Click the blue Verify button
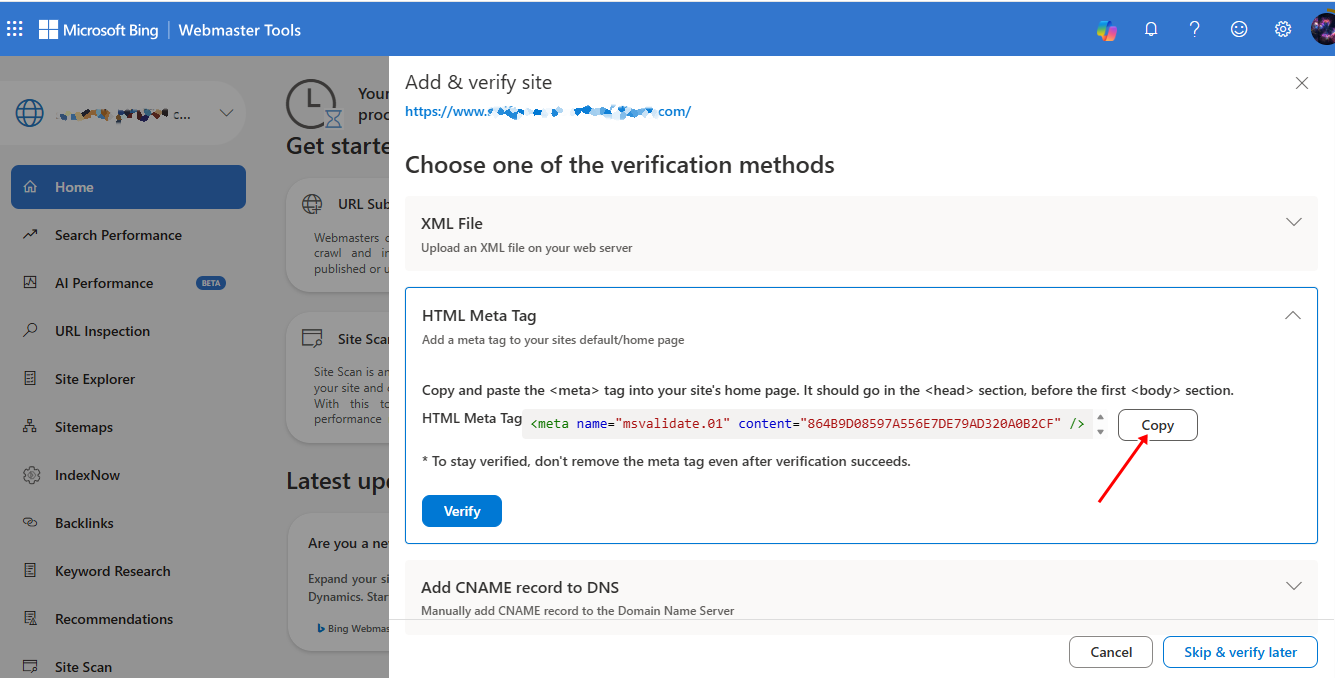 [x=462, y=511]
